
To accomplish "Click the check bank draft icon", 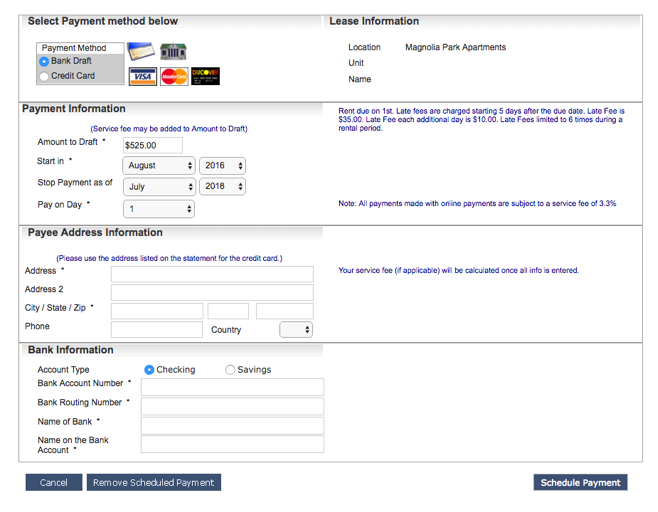I will (x=141, y=51).
